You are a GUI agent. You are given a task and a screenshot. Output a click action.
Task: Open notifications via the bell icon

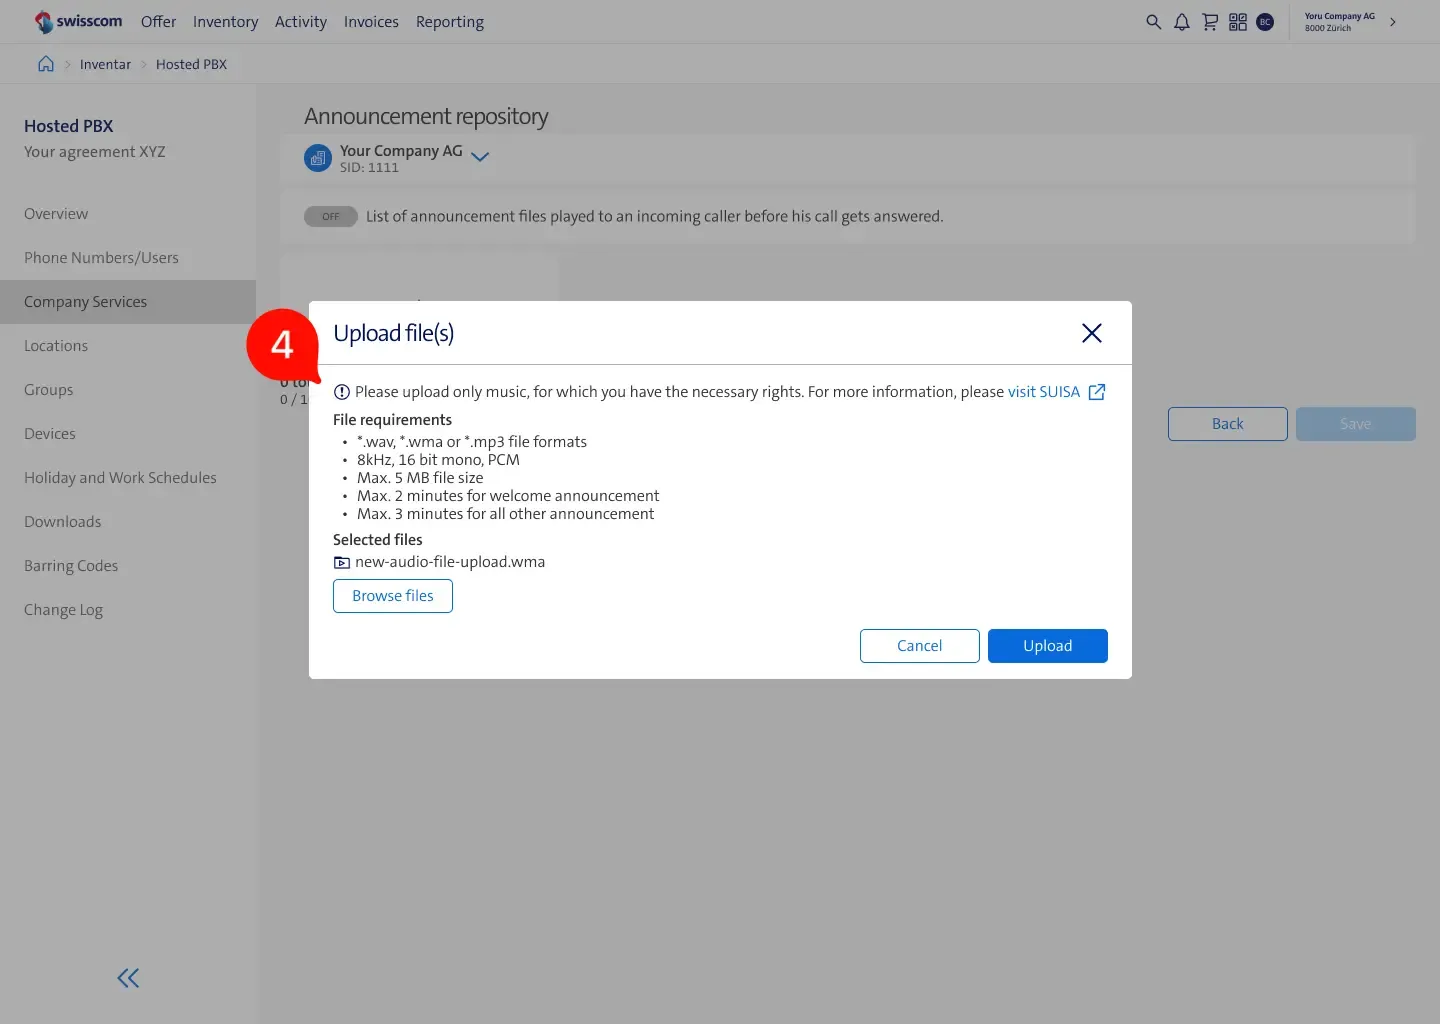1181,21
